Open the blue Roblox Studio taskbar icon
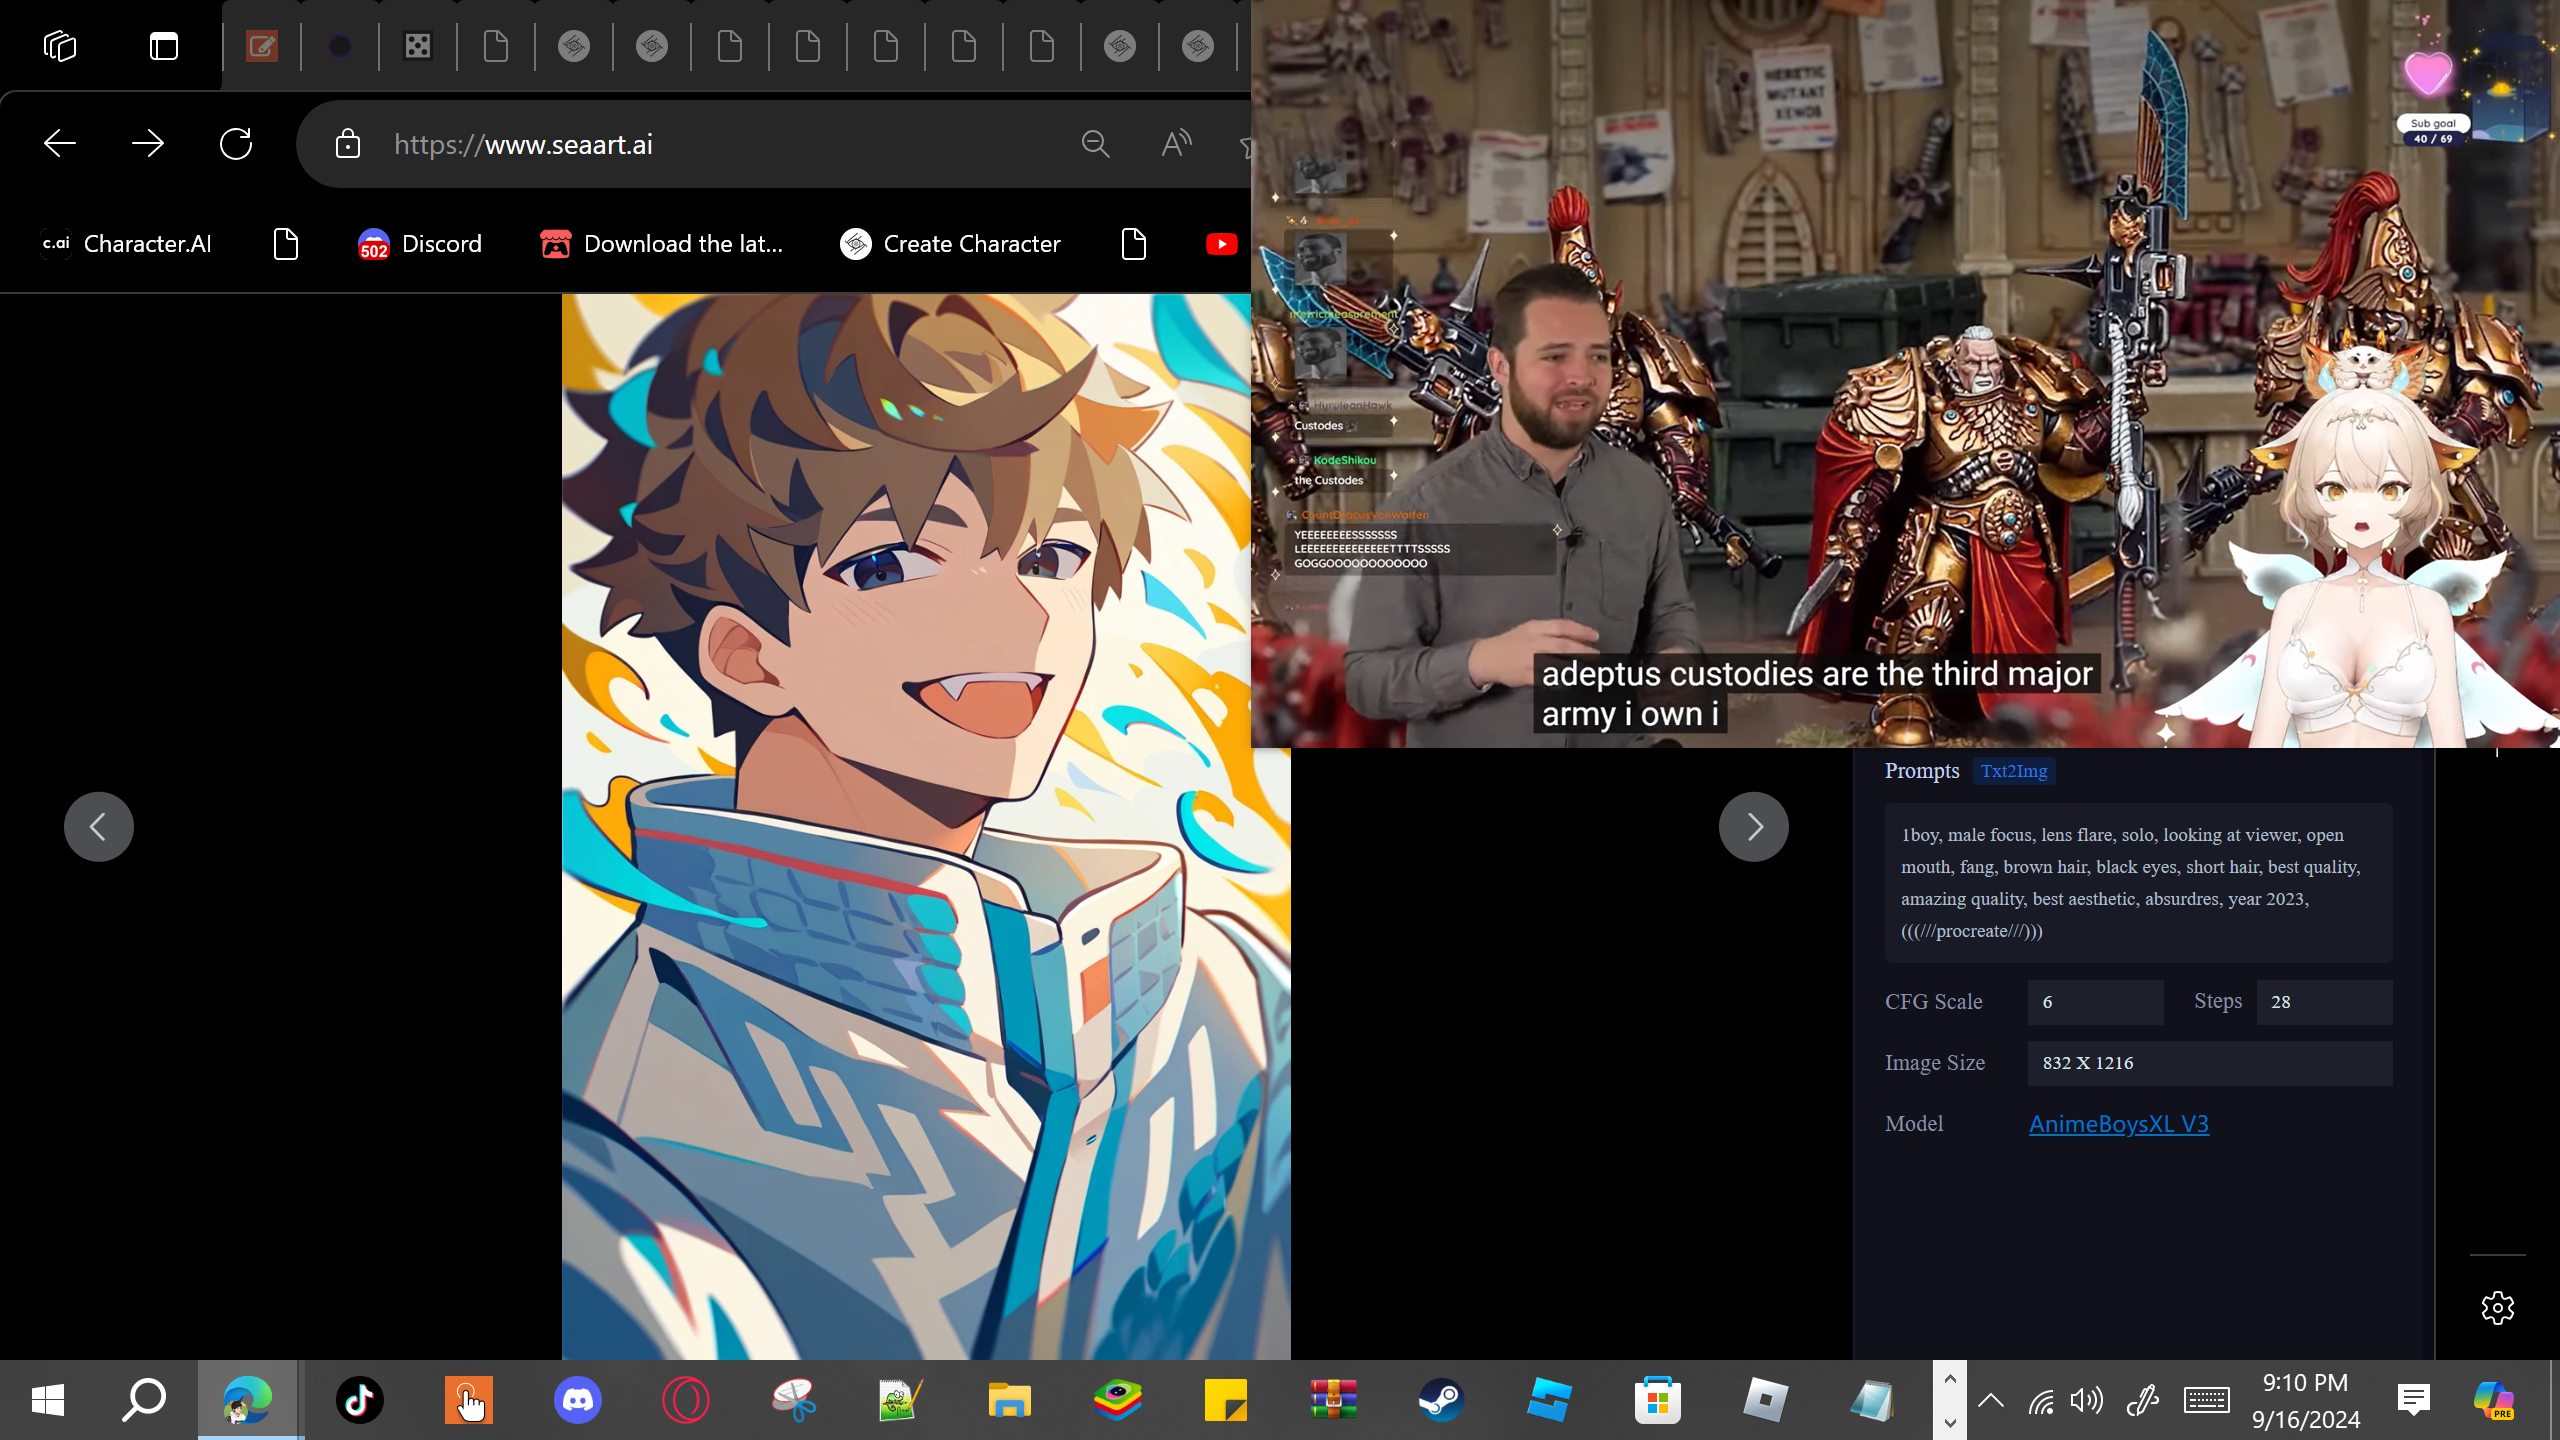 coord(1549,1400)
